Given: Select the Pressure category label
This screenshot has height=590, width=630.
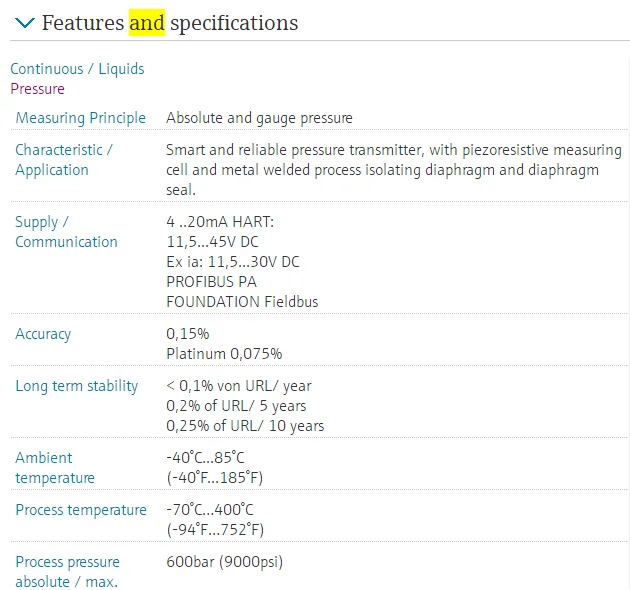Looking at the screenshot, I should coord(37,88).
